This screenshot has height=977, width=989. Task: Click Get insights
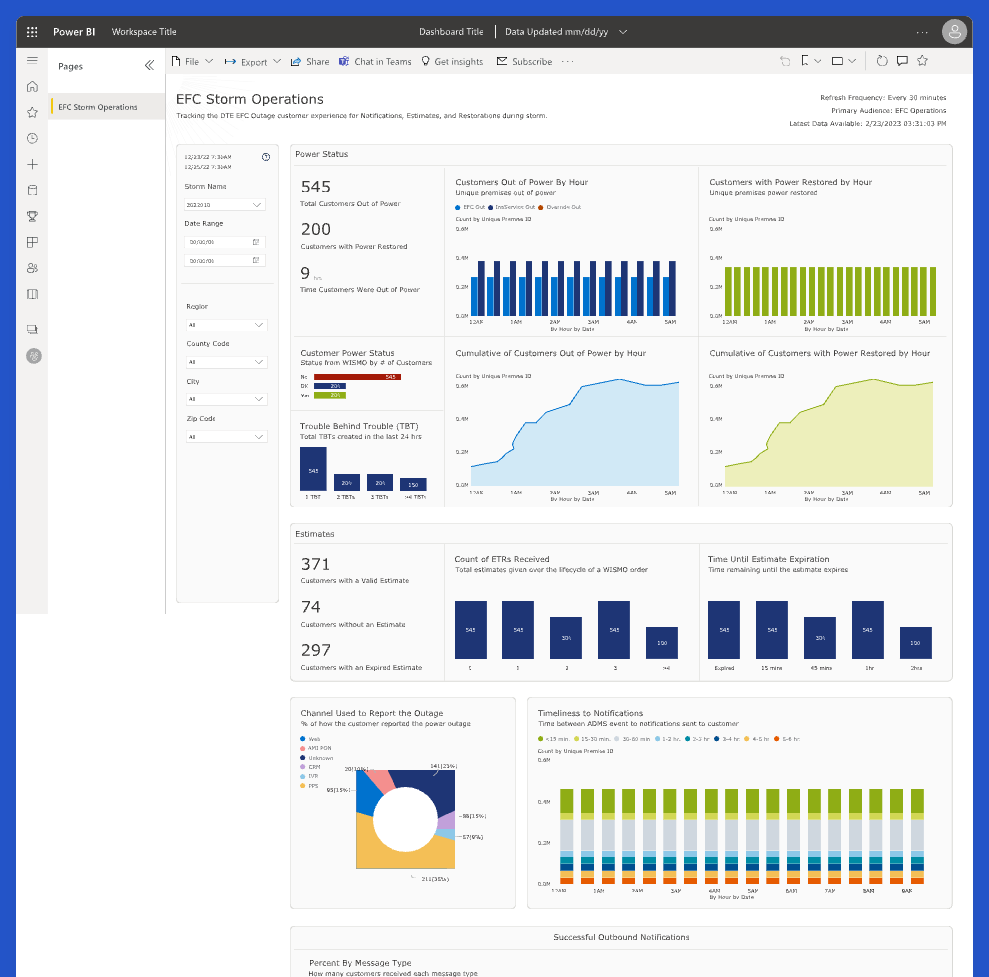tap(452, 62)
